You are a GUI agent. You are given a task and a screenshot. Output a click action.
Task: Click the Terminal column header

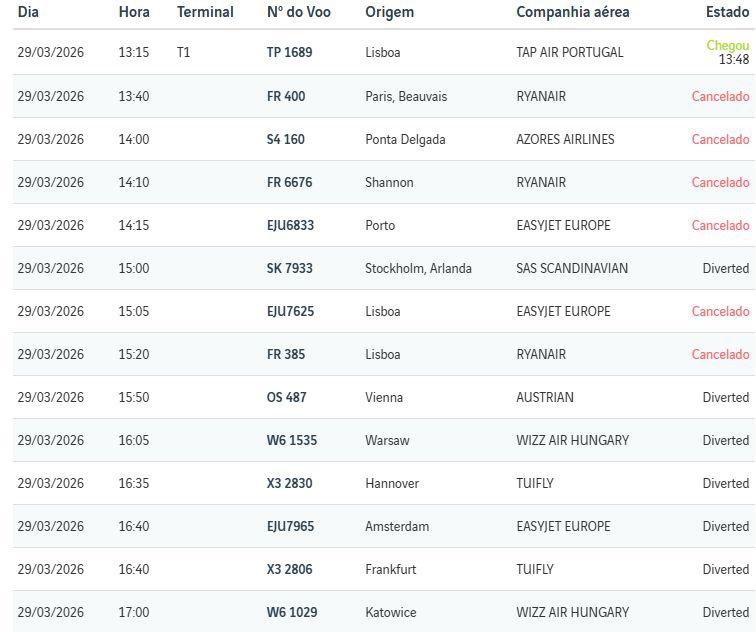pos(205,12)
